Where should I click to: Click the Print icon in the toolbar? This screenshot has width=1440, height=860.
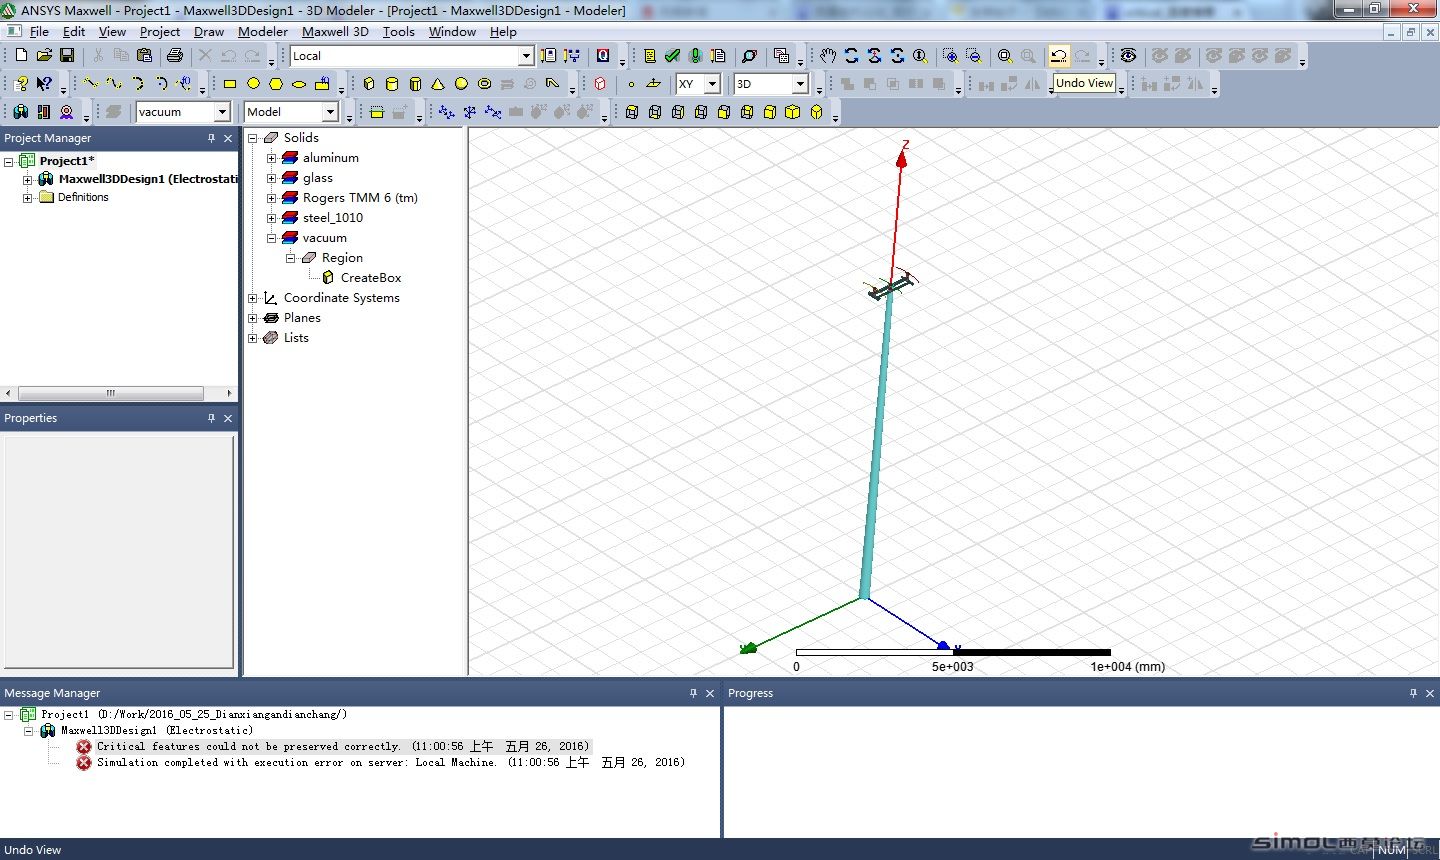click(x=175, y=56)
